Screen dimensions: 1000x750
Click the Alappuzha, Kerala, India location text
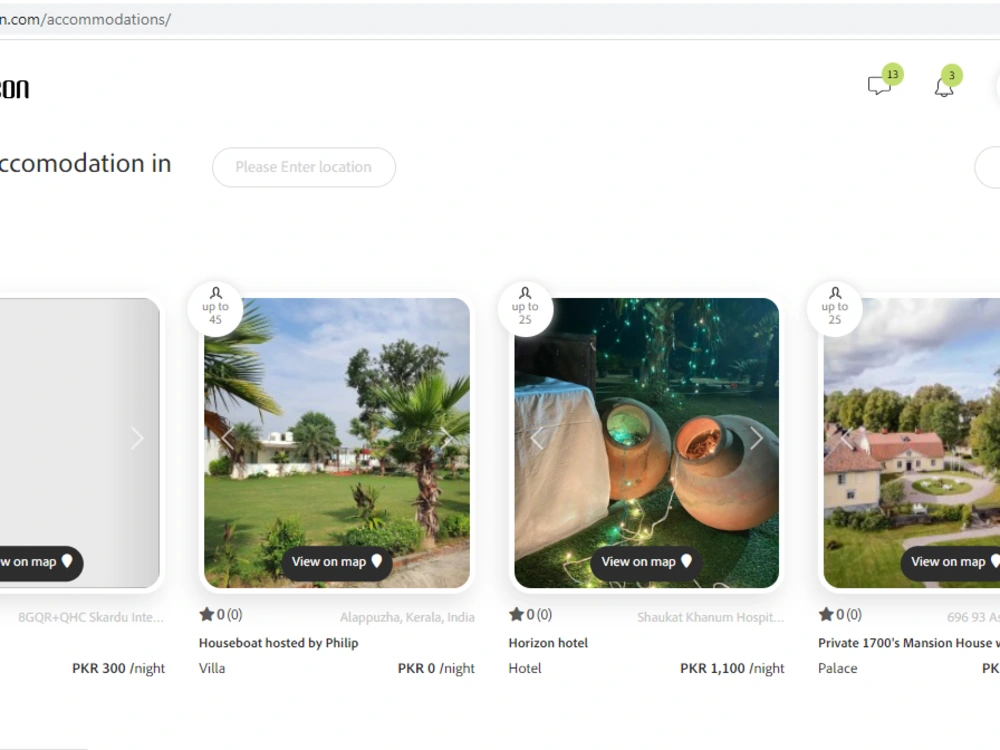[407, 617]
